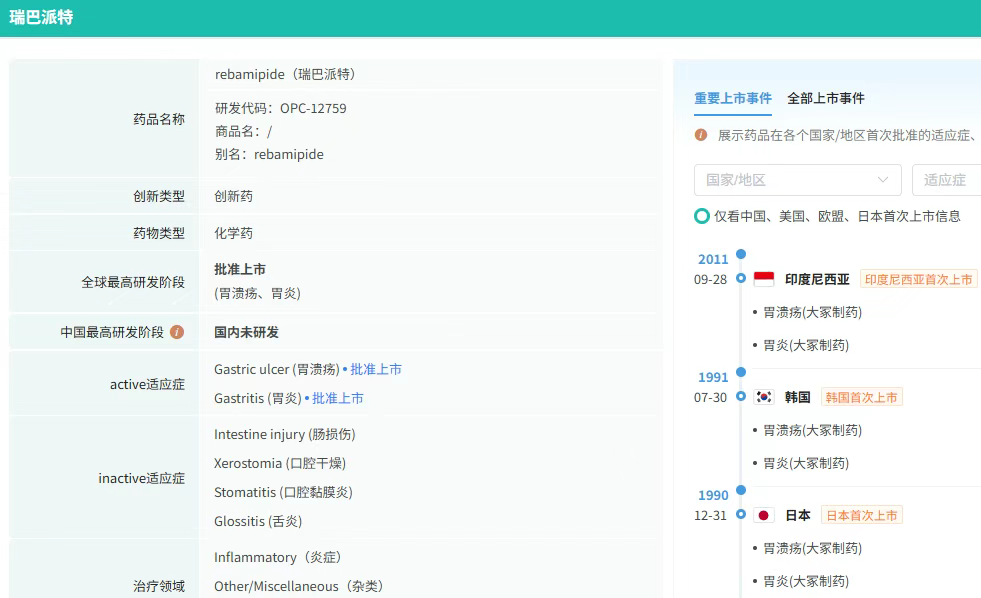981x598 pixels.
Task: Switch to the 重要上市事件 tab
Action: pos(733,98)
